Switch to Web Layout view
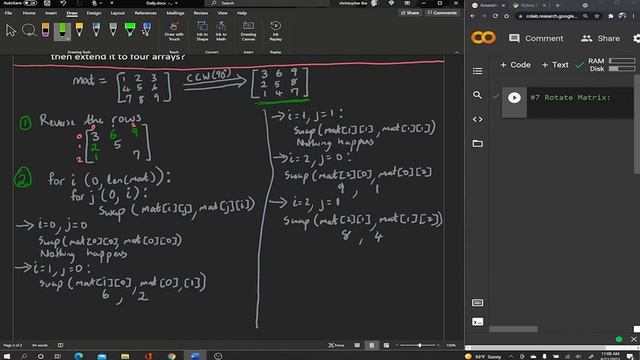Image resolution: width=640 pixels, height=360 pixels. coord(386,345)
